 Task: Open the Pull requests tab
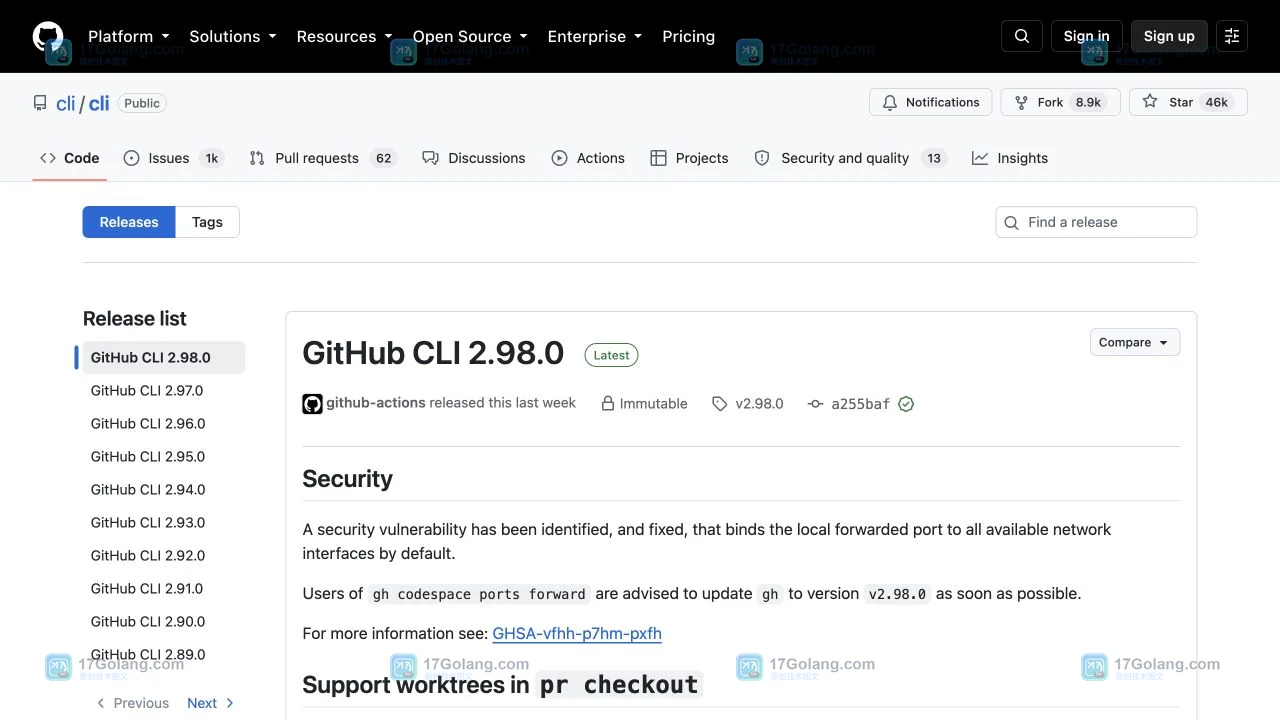pyautogui.click(x=323, y=158)
